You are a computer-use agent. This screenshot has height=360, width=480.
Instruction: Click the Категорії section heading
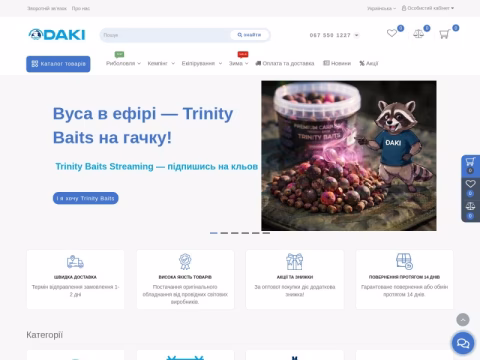[45, 335]
